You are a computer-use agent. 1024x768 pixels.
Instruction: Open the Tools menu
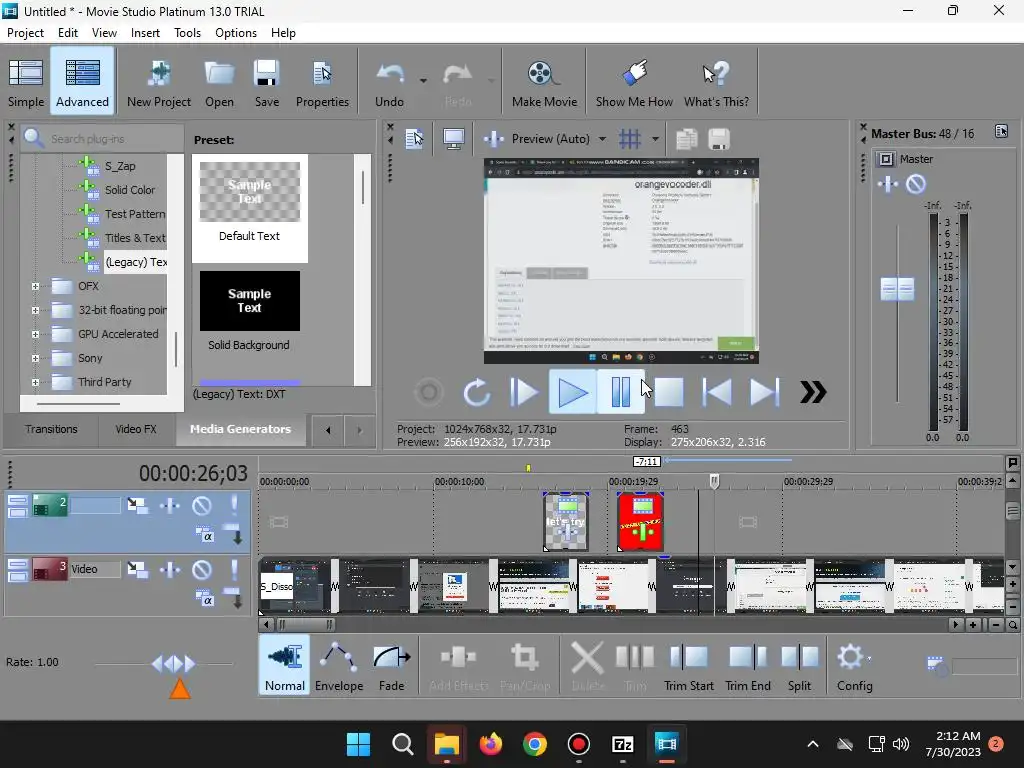[x=187, y=33]
